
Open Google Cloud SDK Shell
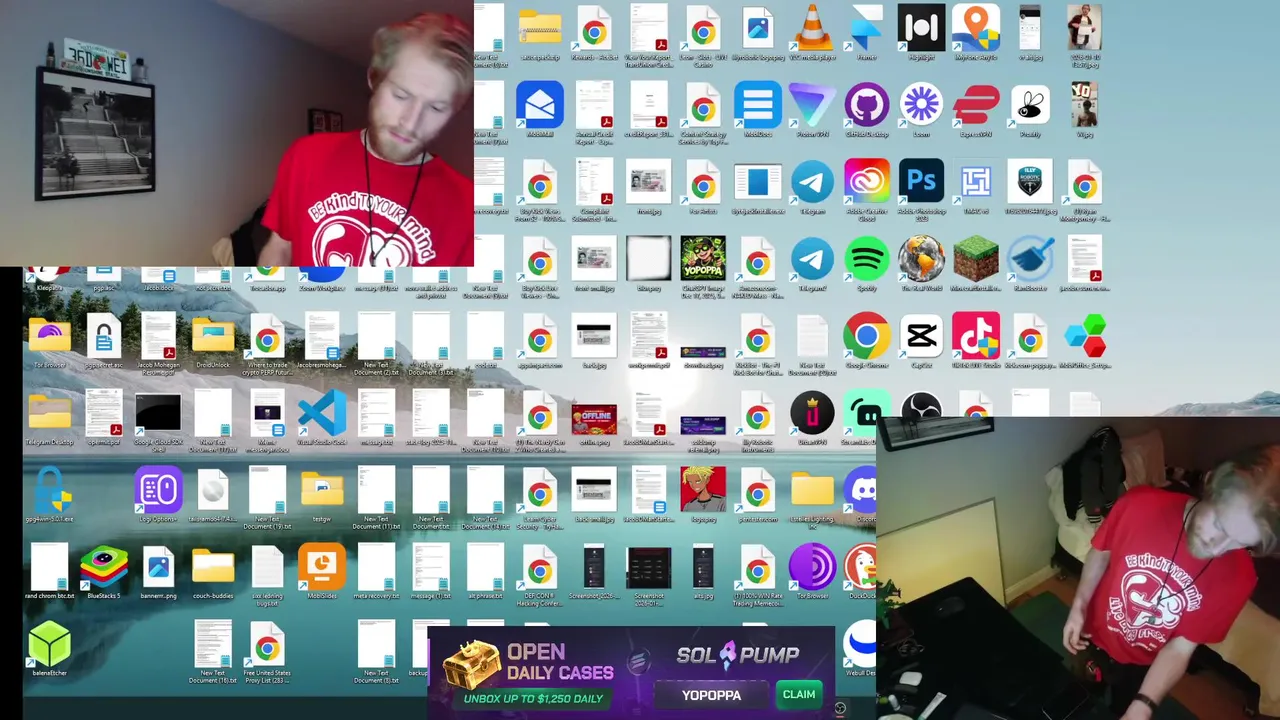[x=158, y=414]
